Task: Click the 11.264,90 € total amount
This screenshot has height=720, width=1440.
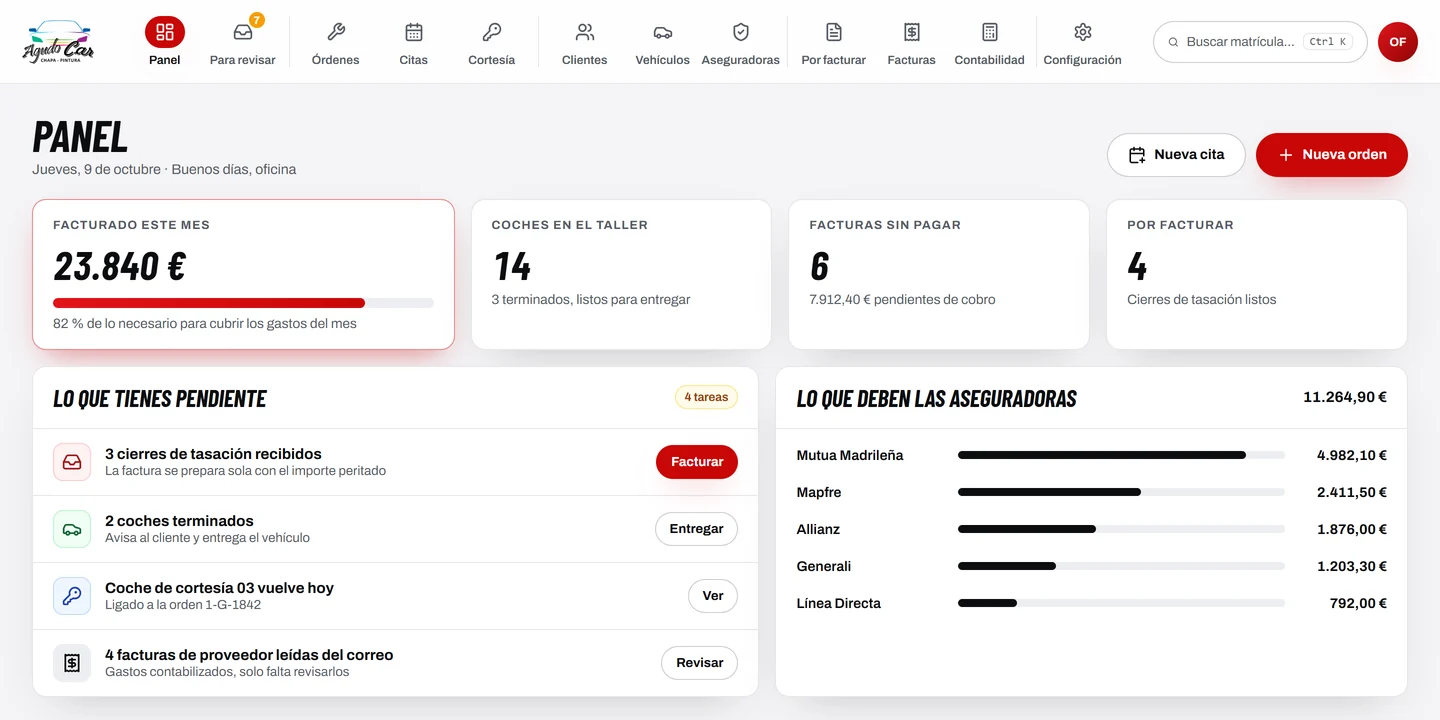Action: click(x=1345, y=397)
